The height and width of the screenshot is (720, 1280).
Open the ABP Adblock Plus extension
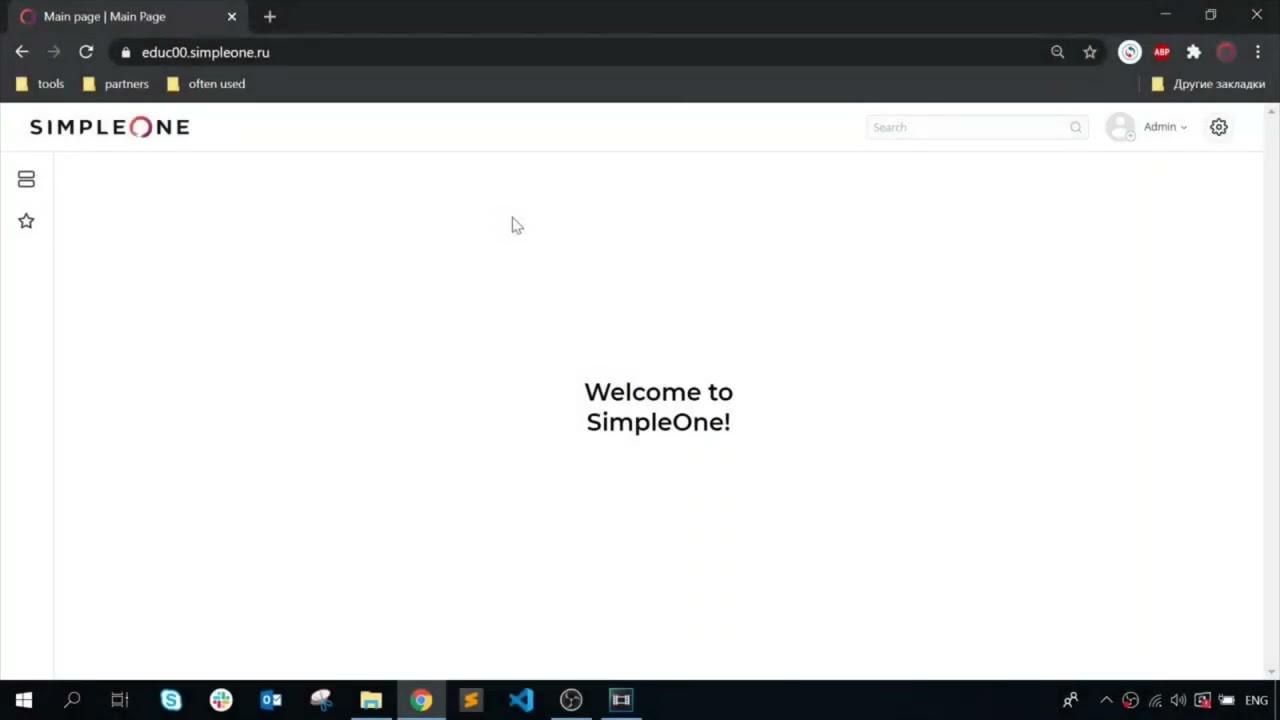(x=1162, y=52)
